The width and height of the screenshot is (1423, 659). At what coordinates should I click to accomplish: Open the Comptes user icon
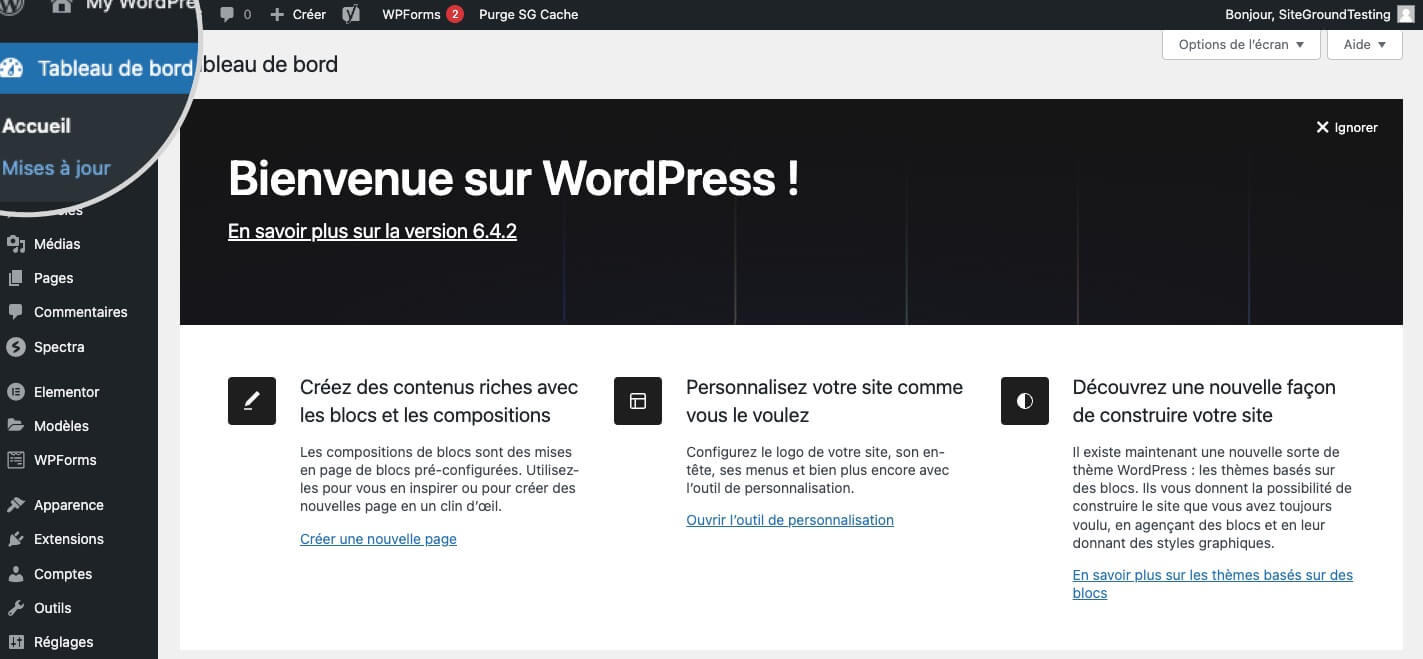coord(15,574)
